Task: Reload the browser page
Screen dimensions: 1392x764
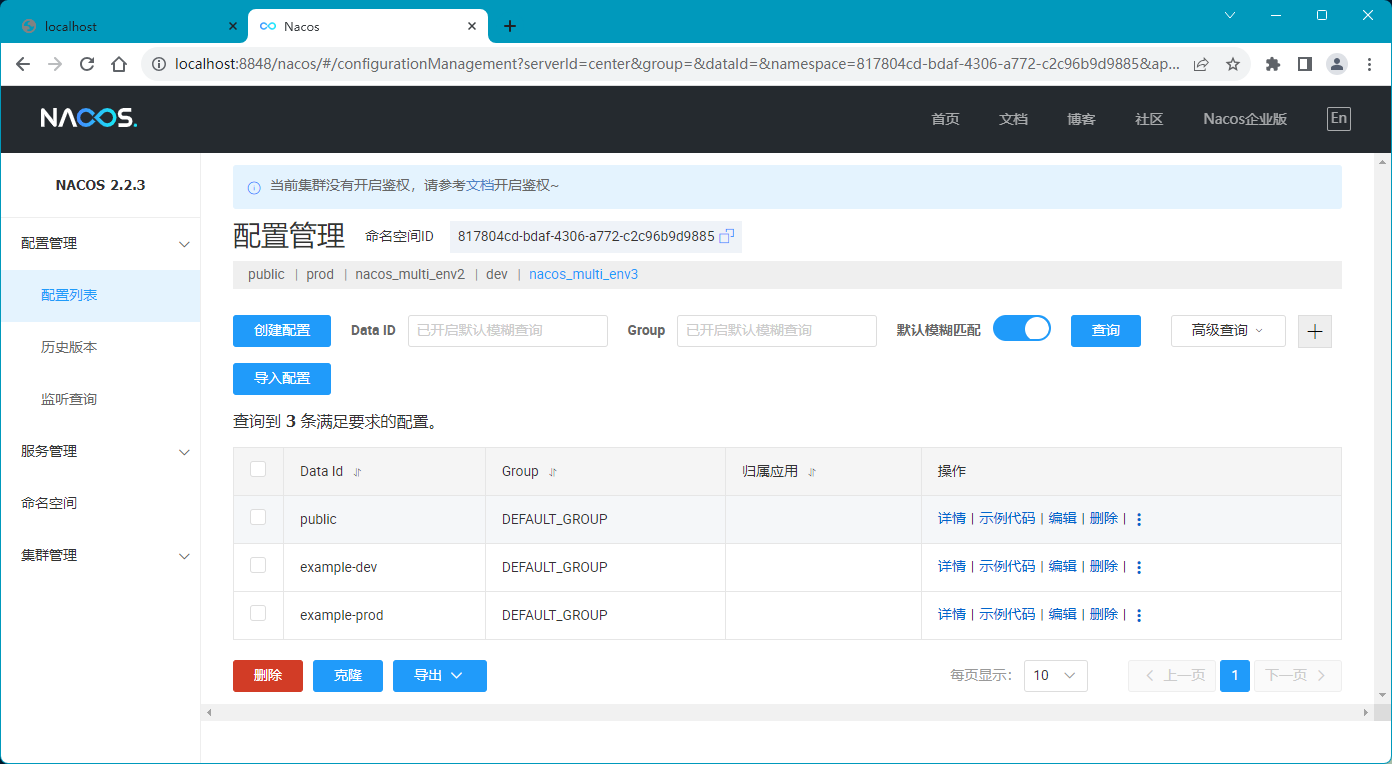Action: [87, 64]
